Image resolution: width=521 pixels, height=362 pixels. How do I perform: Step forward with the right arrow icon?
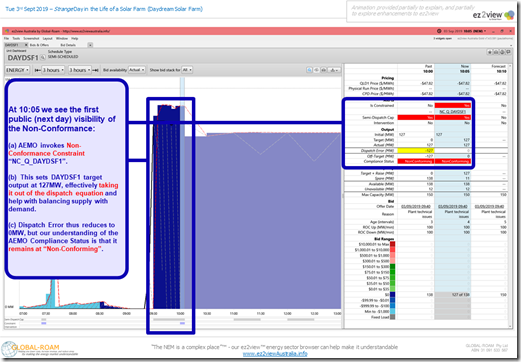(x=95, y=70)
